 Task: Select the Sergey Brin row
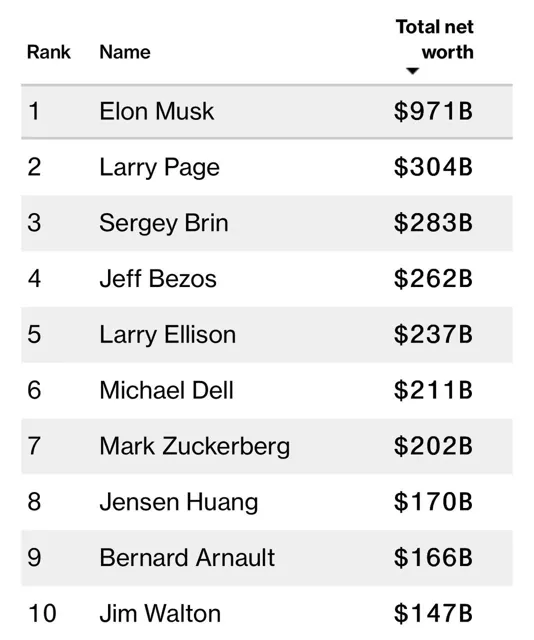click(x=267, y=223)
